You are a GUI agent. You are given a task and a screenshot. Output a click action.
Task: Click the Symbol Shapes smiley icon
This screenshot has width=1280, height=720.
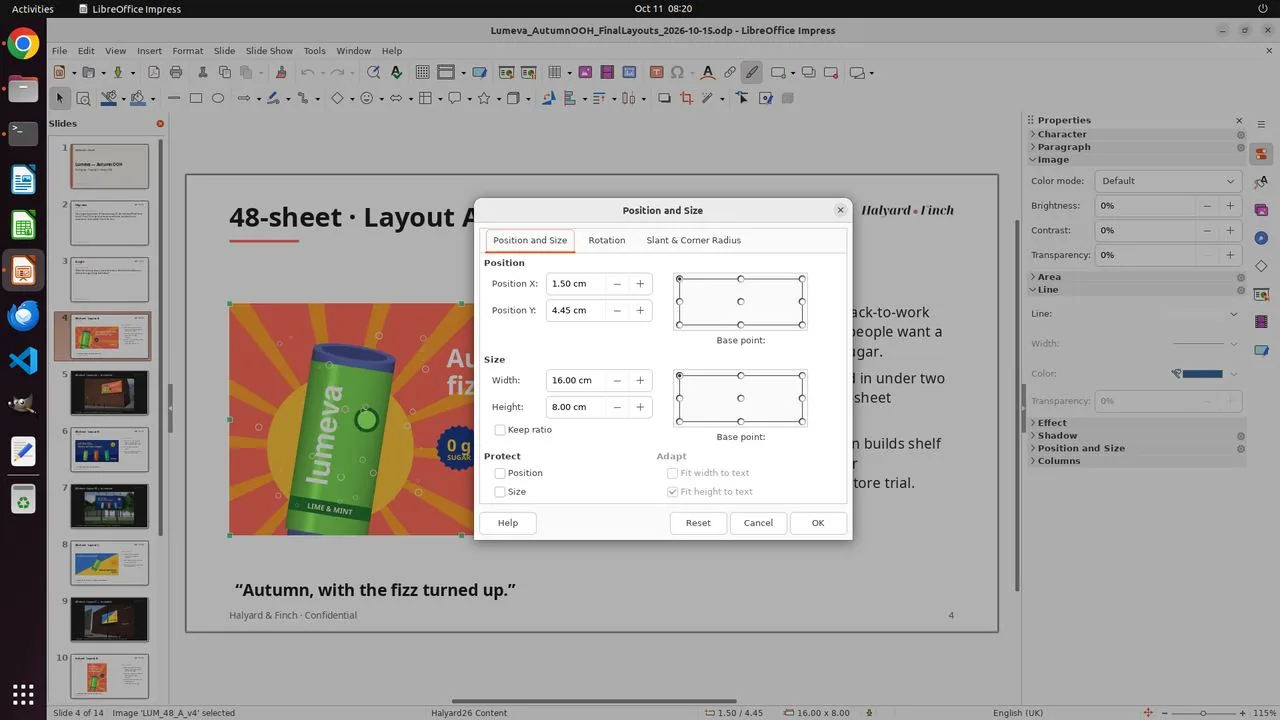pos(366,98)
